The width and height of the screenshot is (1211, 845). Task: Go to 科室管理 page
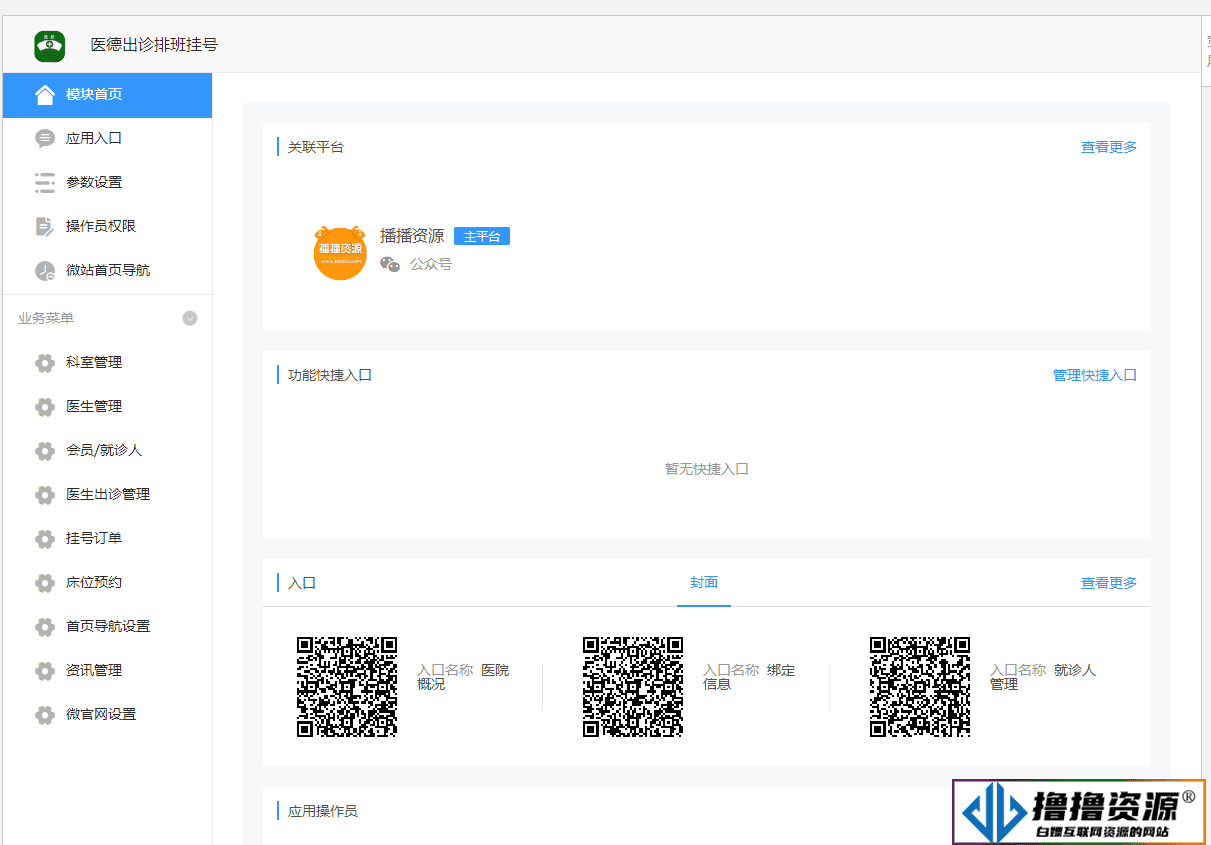107,362
